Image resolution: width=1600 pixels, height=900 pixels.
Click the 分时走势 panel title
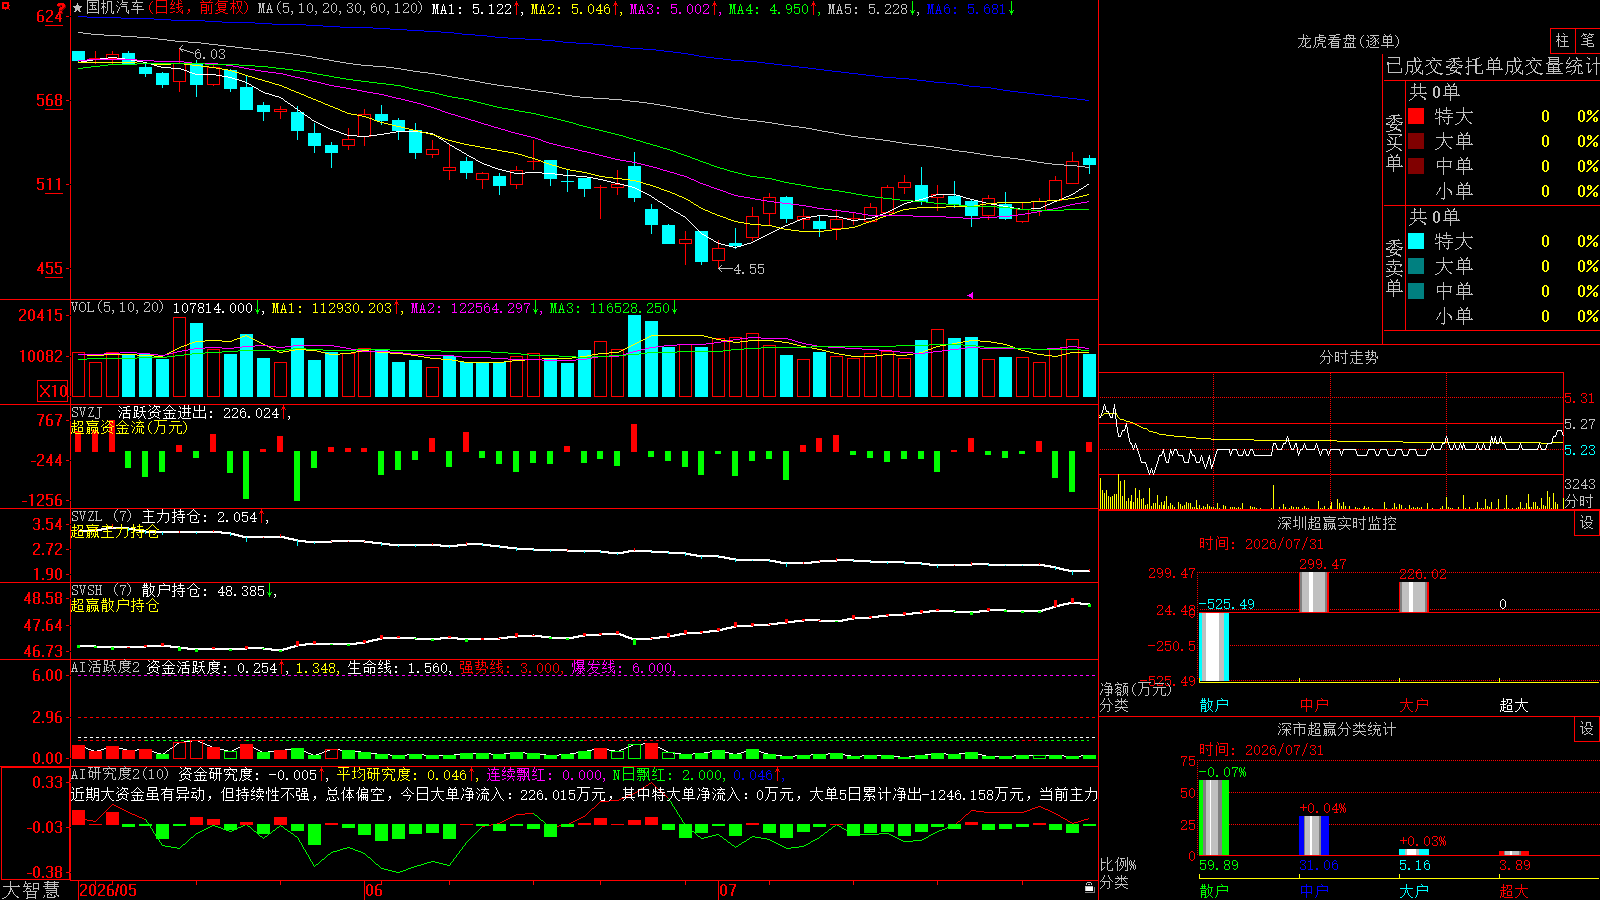[x=1348, y=357]
